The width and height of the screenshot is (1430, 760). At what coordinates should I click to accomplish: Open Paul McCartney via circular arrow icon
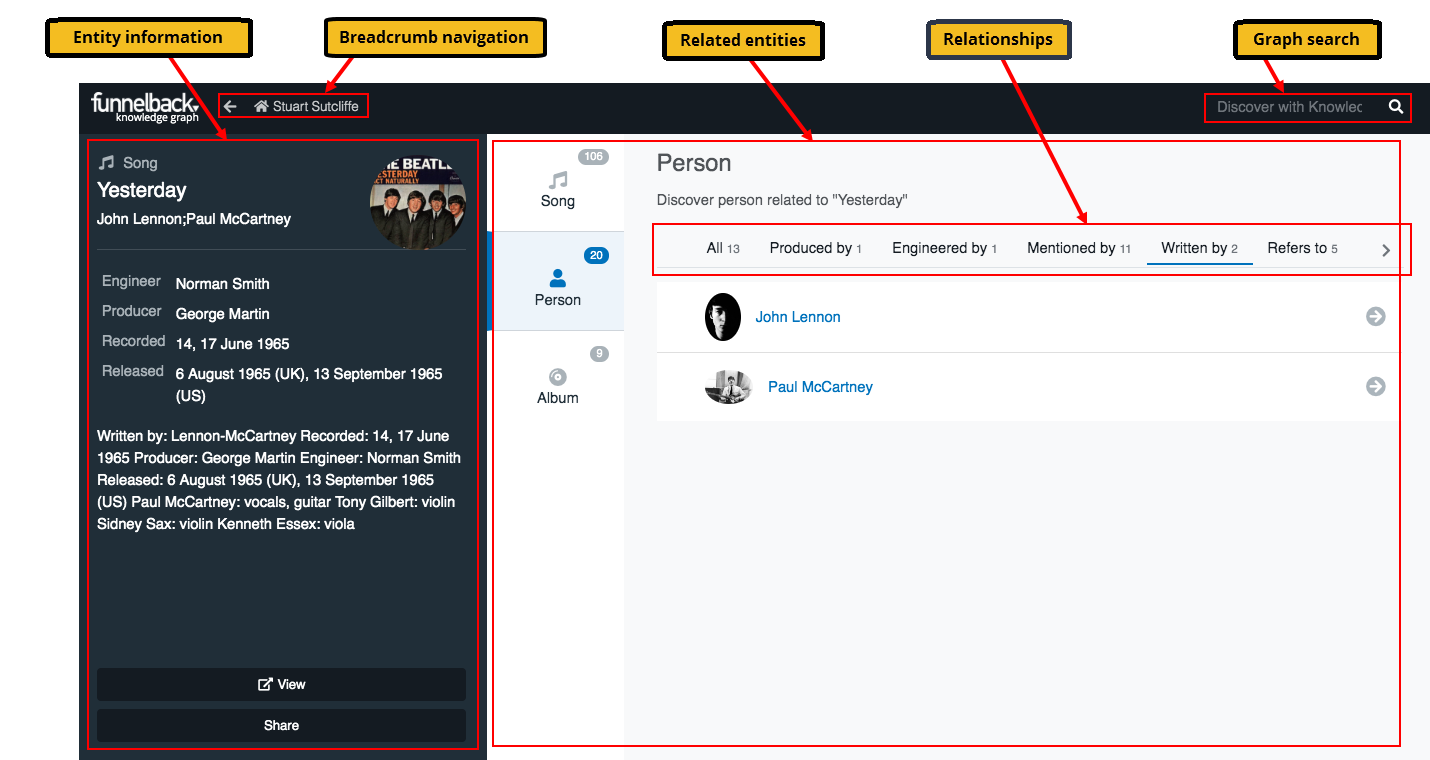click(1375, 387)
